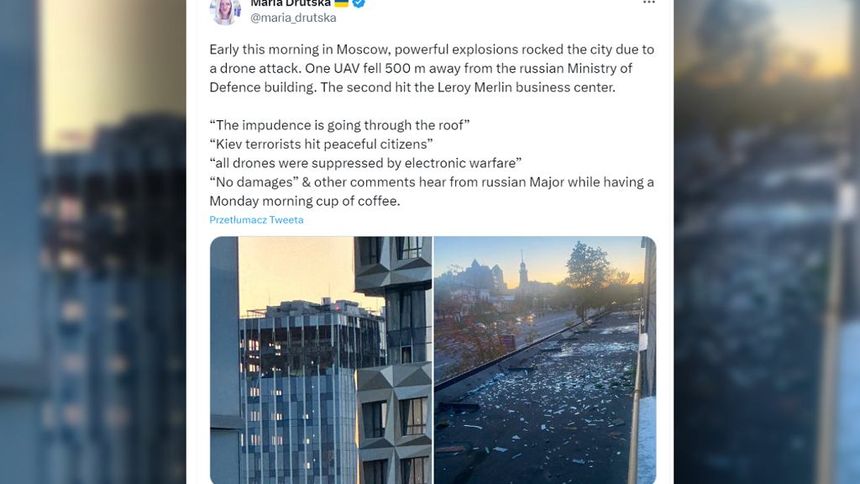Click the tweet's opening line about Moscow explosions
The height and width of the screenshot is (484, 860).
pyautogui.click(x=431, y=48)
